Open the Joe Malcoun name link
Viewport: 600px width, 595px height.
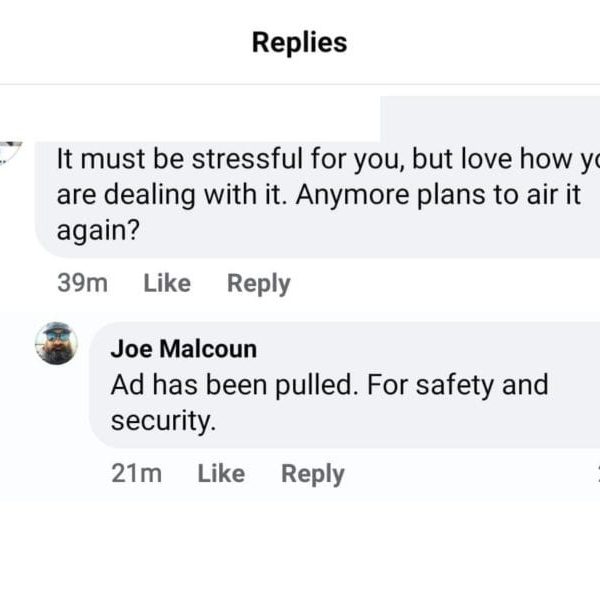pyautogui.click(x=183, y=349)
